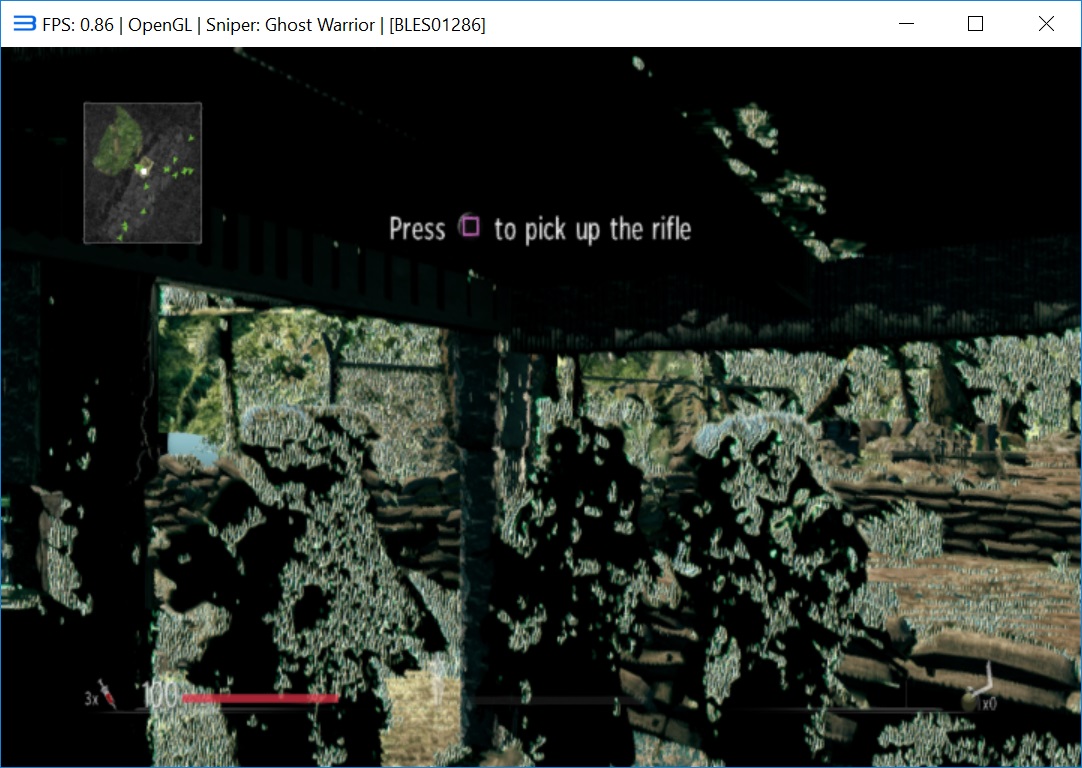Click the x0 ammo counter
This screenshot has height=768, width=1082.
coord(988,704)
